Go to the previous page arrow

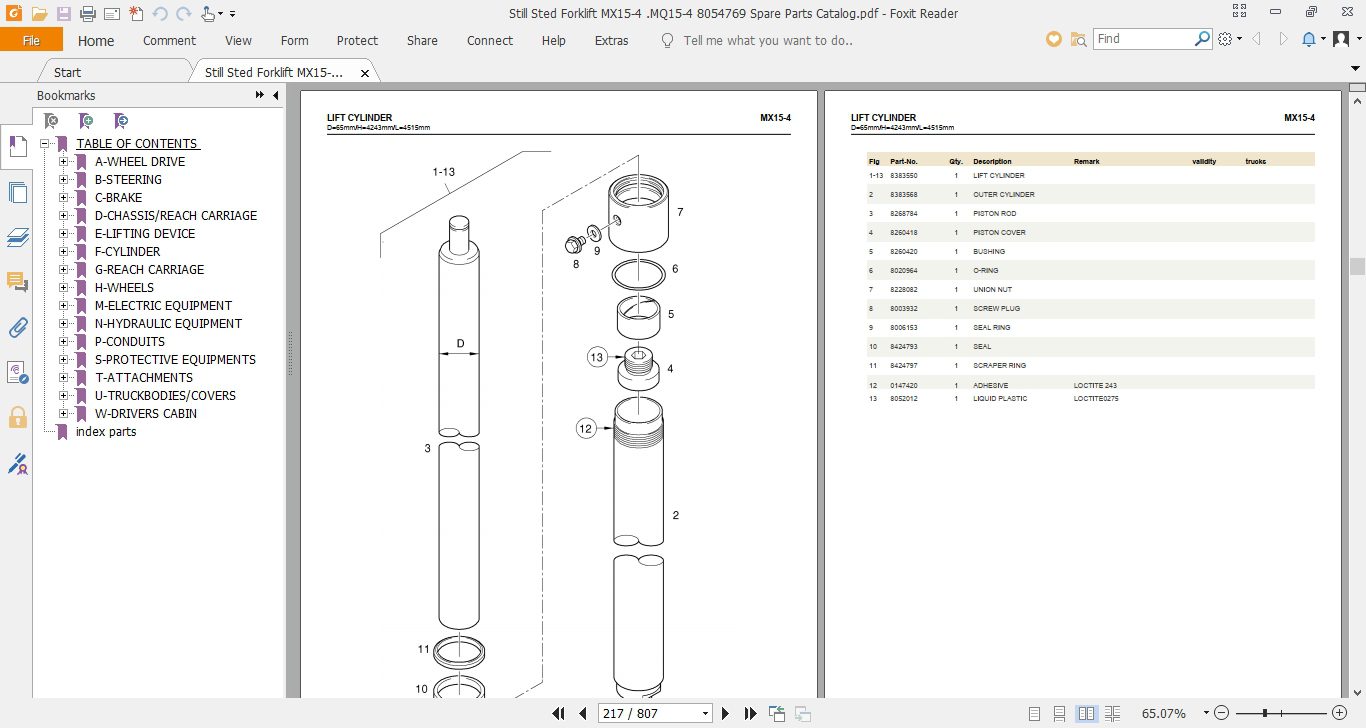583,713
